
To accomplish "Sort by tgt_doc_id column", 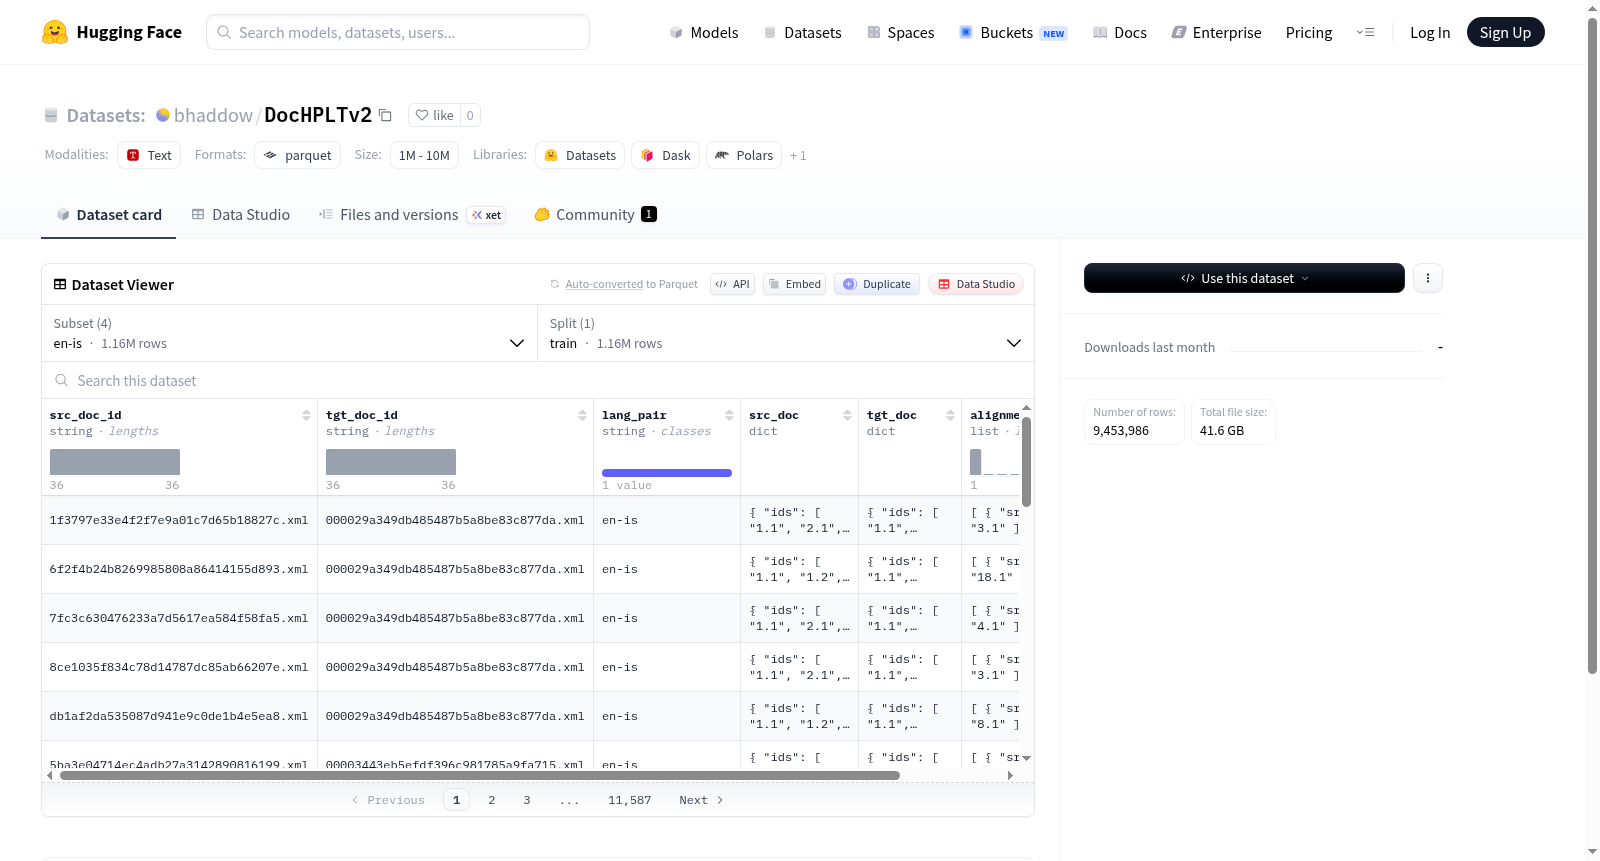I will point(582,415).
